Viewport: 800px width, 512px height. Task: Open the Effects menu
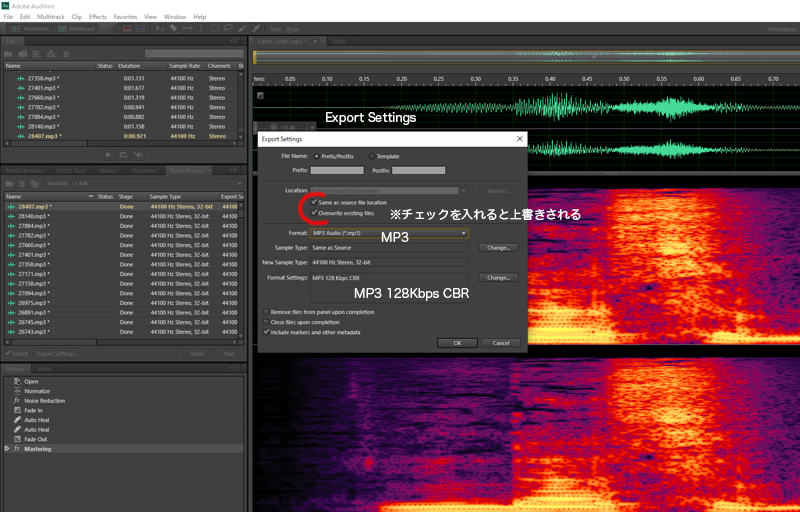pos(98,17)
